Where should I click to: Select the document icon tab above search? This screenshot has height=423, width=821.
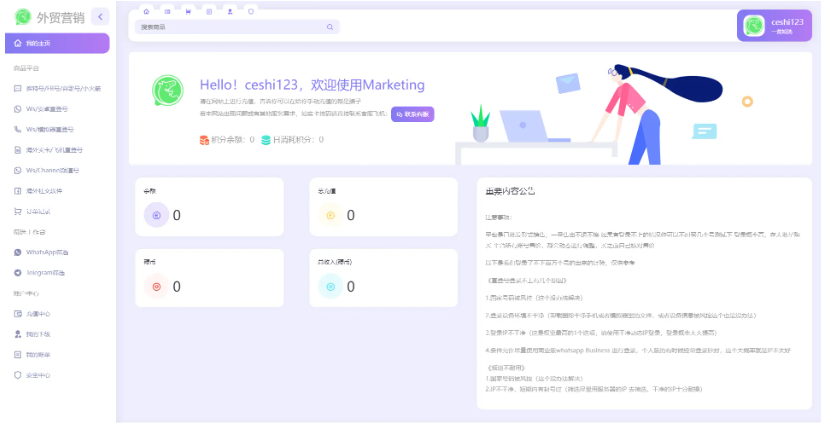point(209,11)
